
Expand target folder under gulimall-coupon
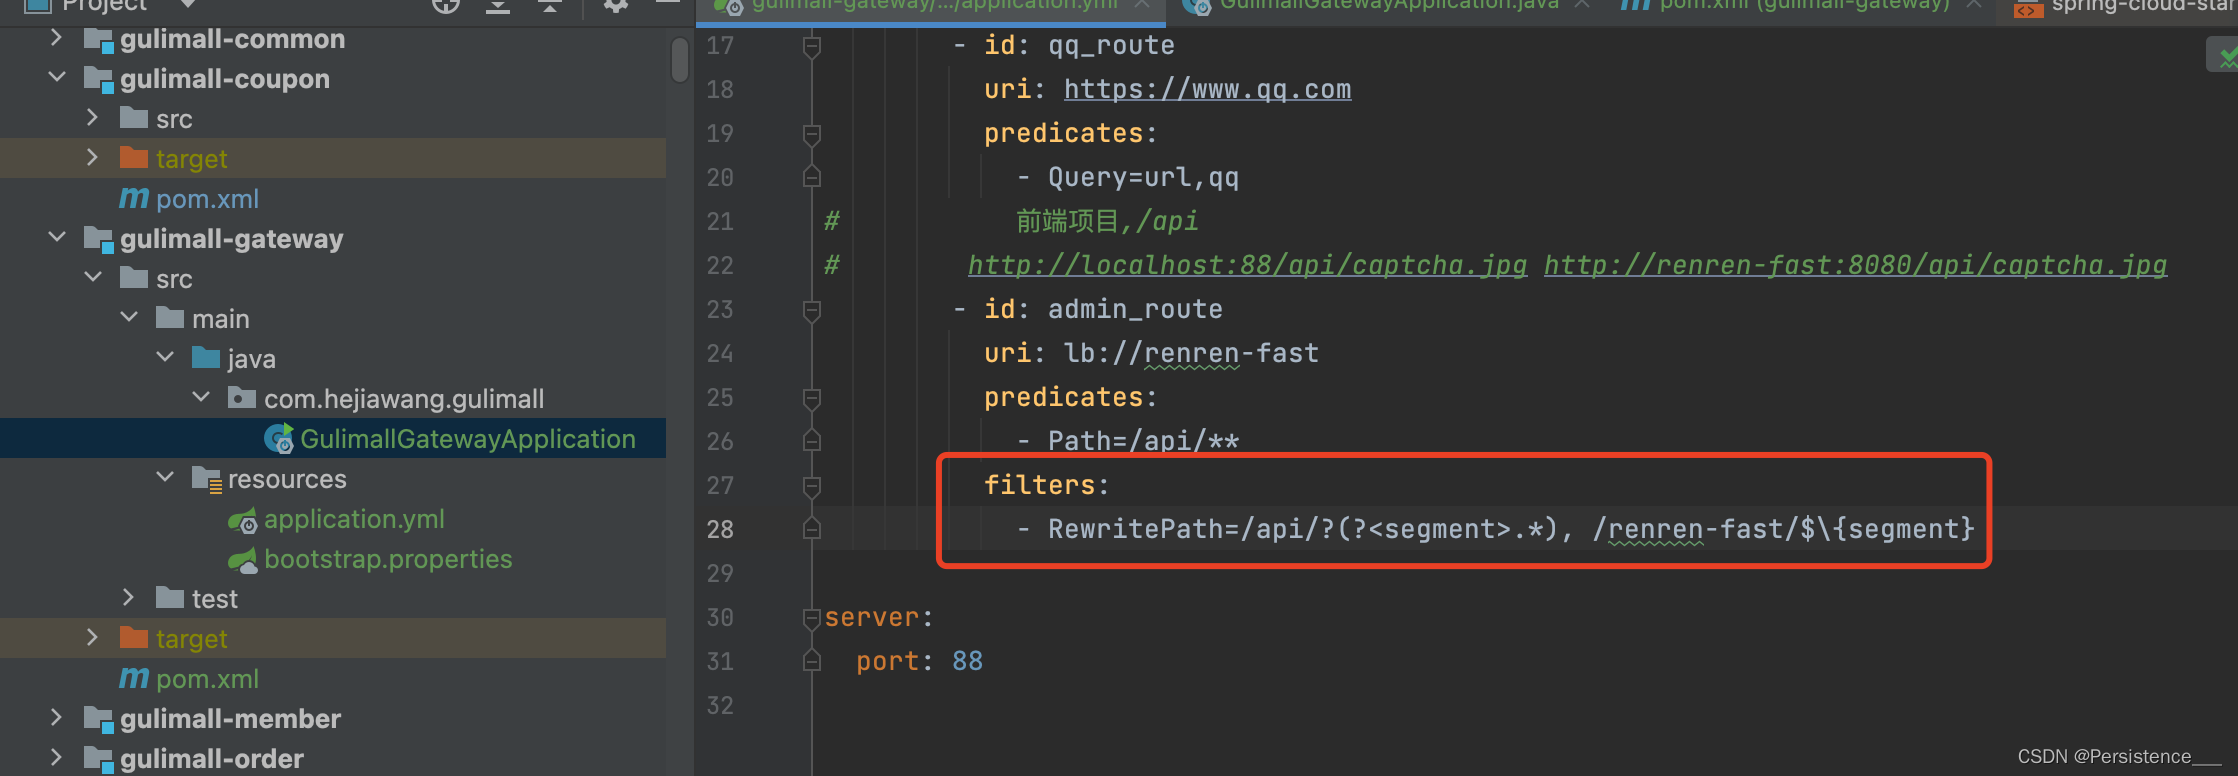[93, 157]
